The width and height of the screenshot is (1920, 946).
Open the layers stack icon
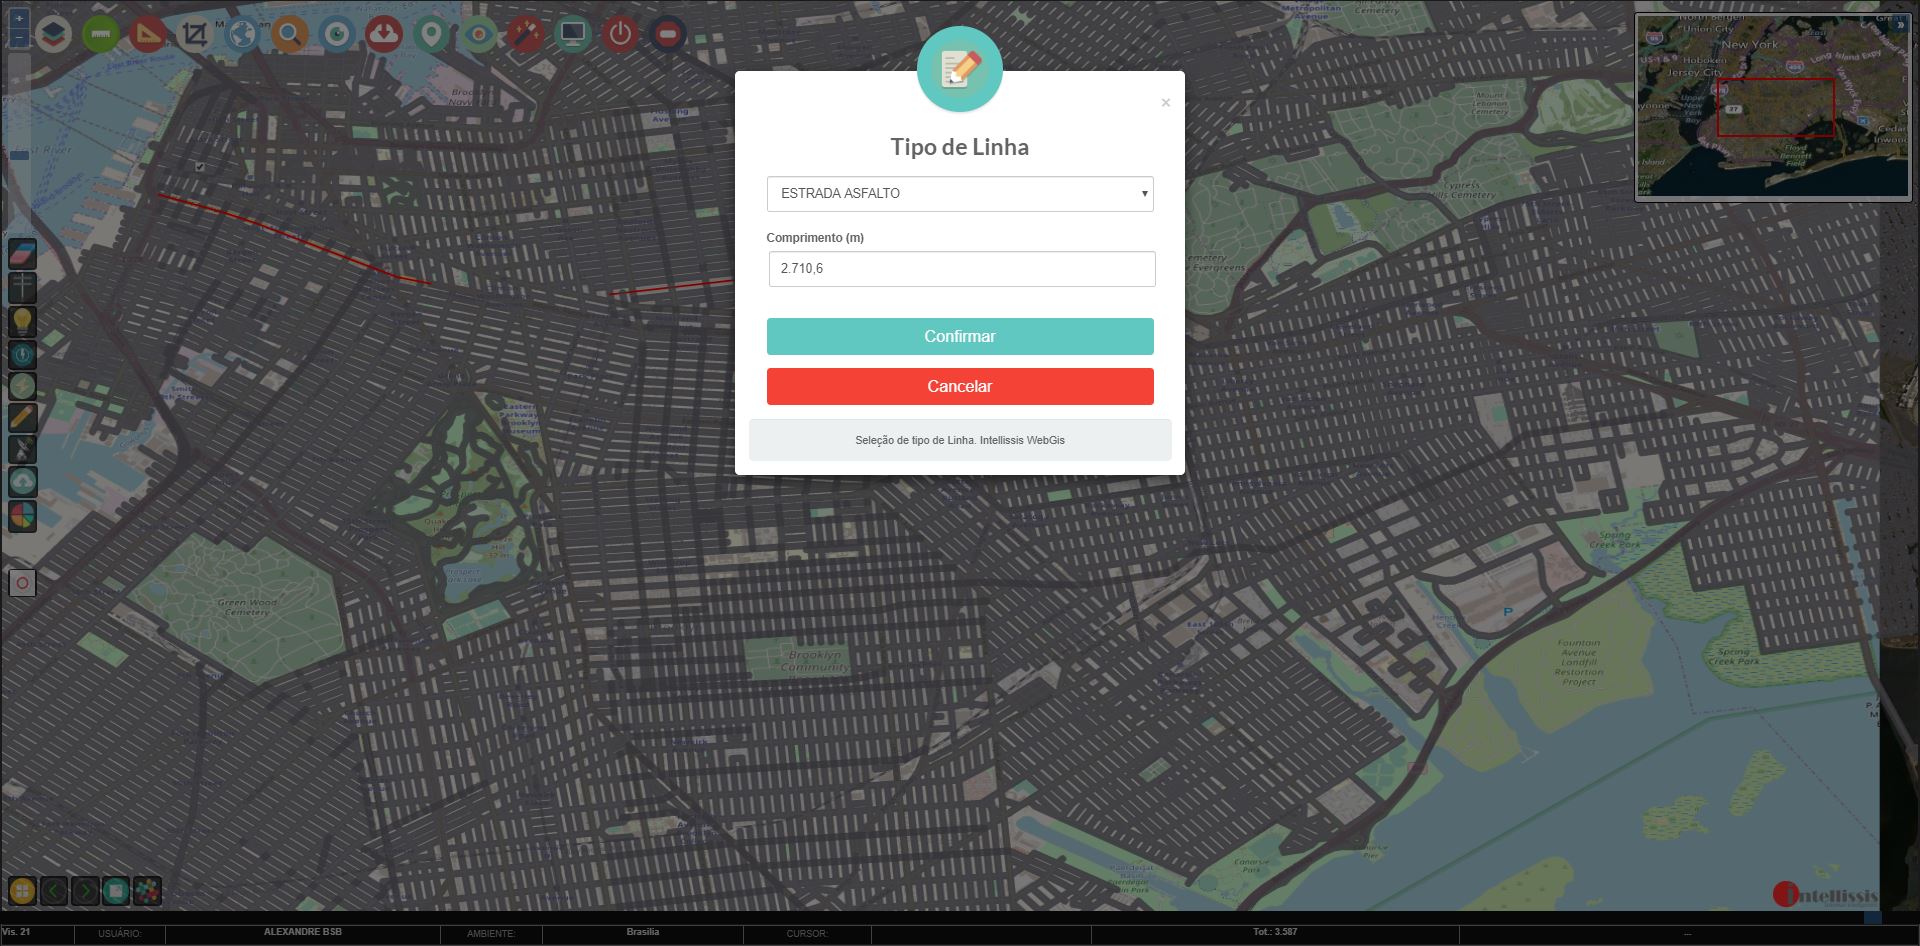(x=53, y=34)
